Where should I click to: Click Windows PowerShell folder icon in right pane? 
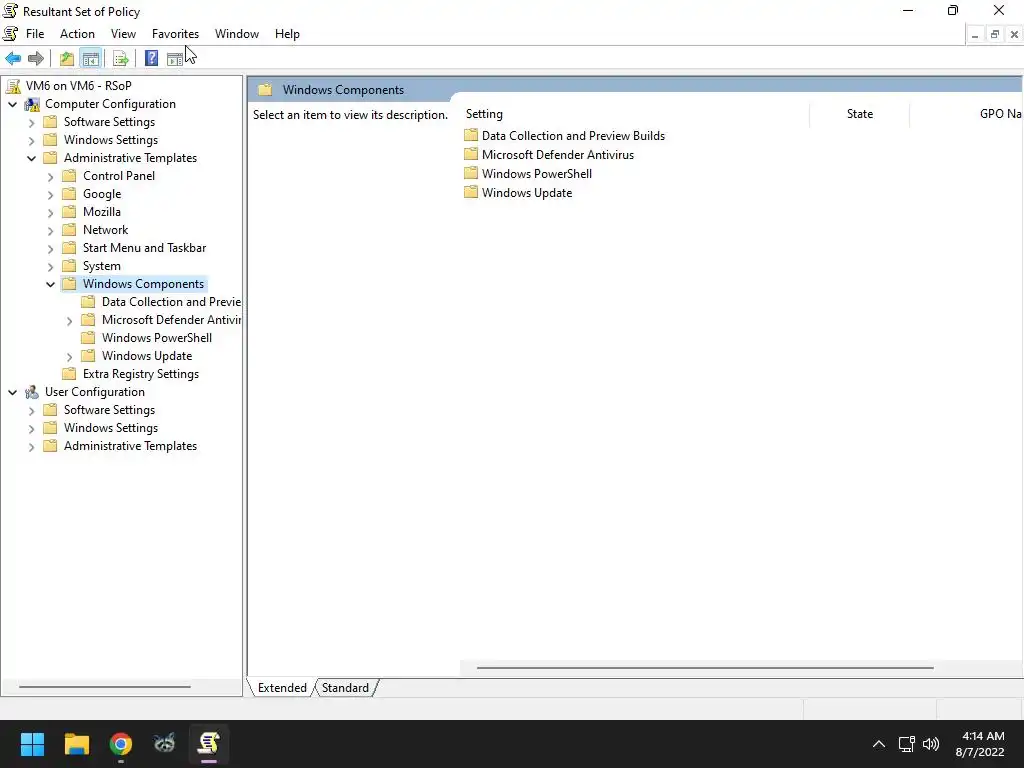(x=471, y=173)
